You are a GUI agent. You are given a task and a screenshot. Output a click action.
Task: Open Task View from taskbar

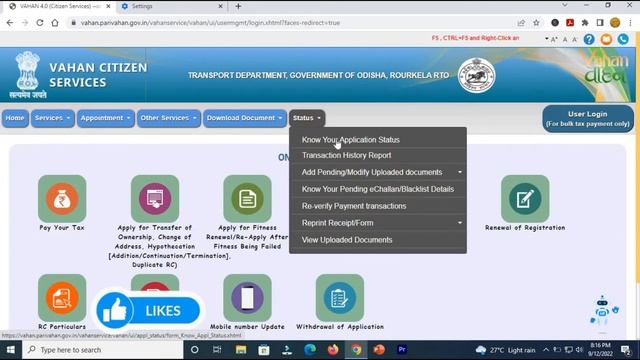pos(217,350)
